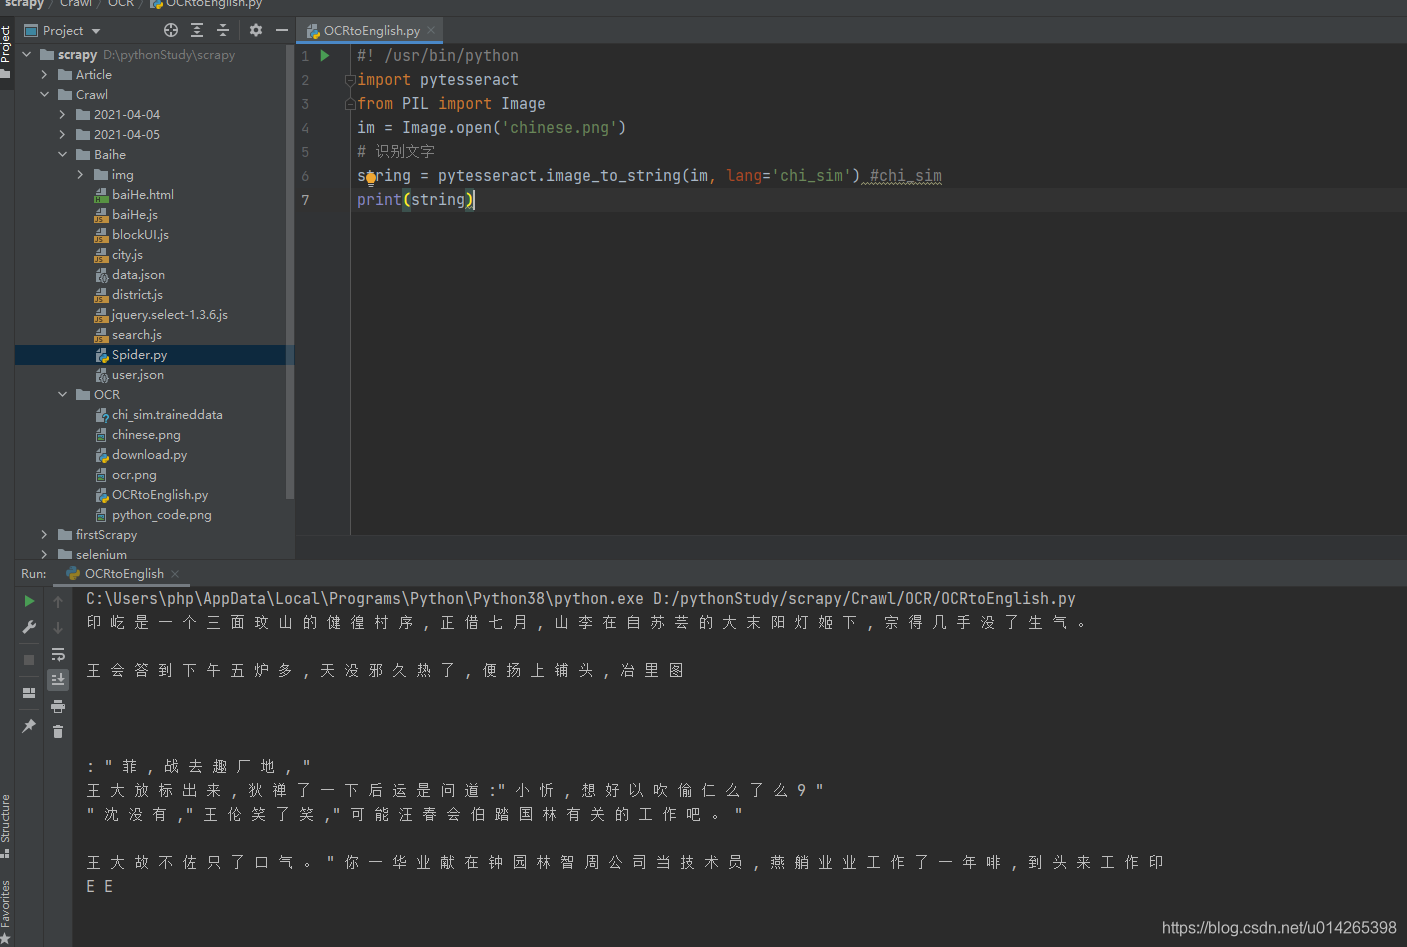Screen dimensions: 1407x947
Task: Close the OCRtoEnglish Run tab
Action: pos(175,573)
